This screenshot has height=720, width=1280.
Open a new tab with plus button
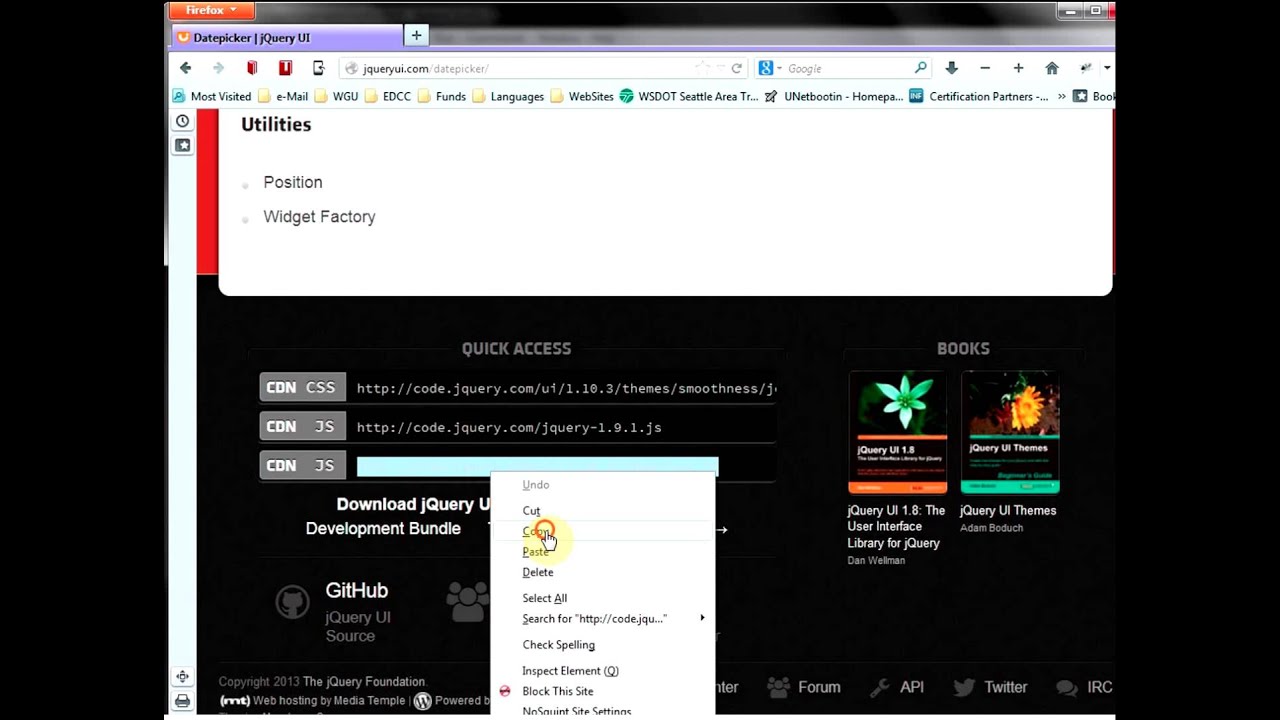point(416,36)
